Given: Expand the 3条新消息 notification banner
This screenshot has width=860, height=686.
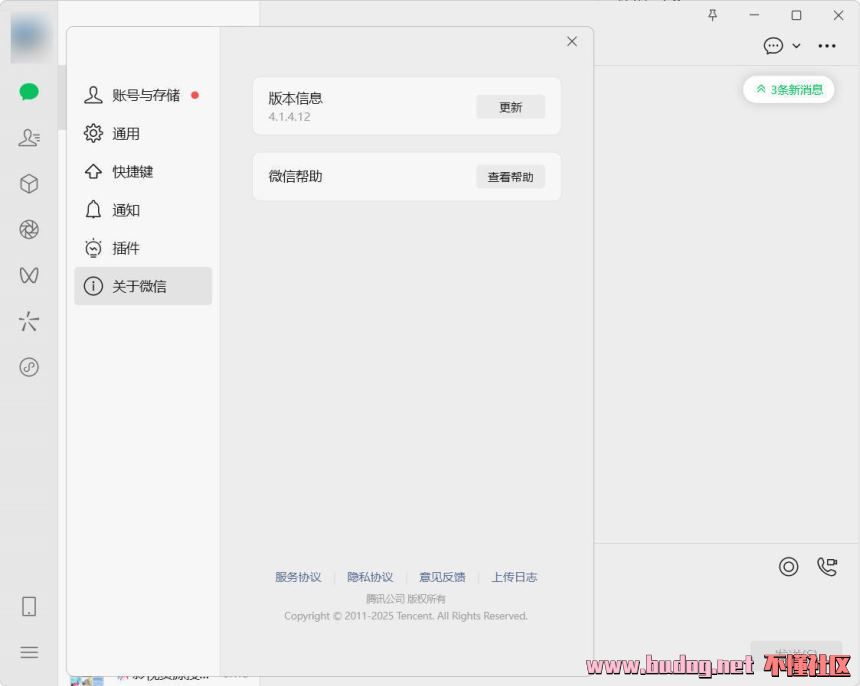Looking at the screenshot, I should tap(789, 89).
